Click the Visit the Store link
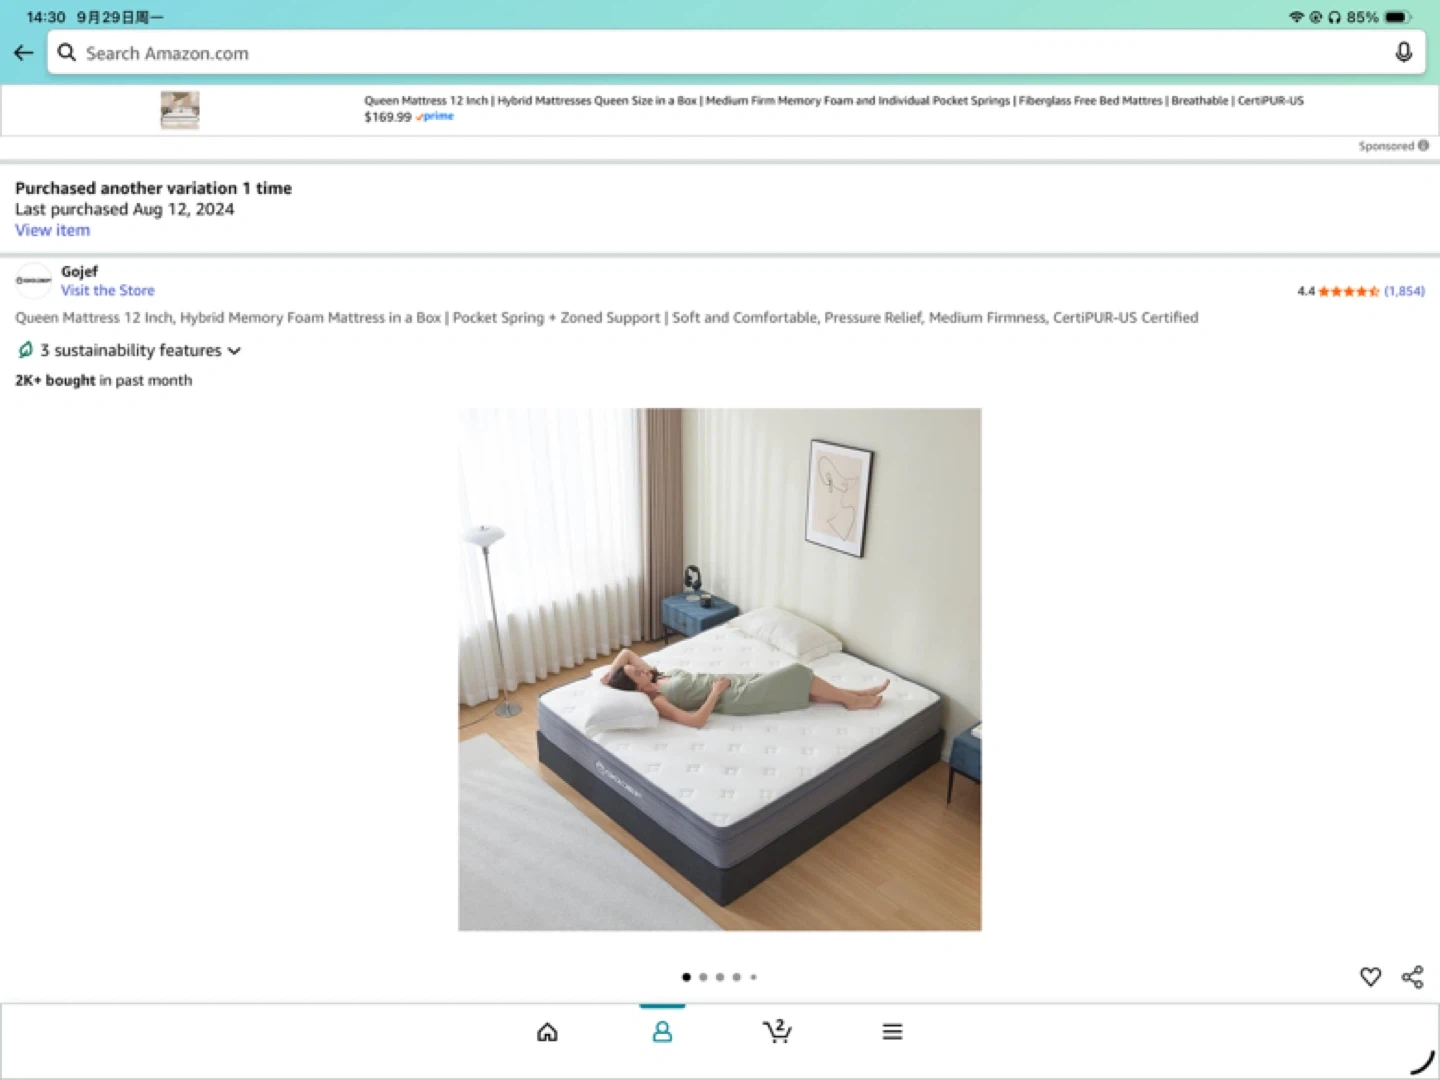Viewport: 1440px width, 1080px height. [x=108, y=291]
